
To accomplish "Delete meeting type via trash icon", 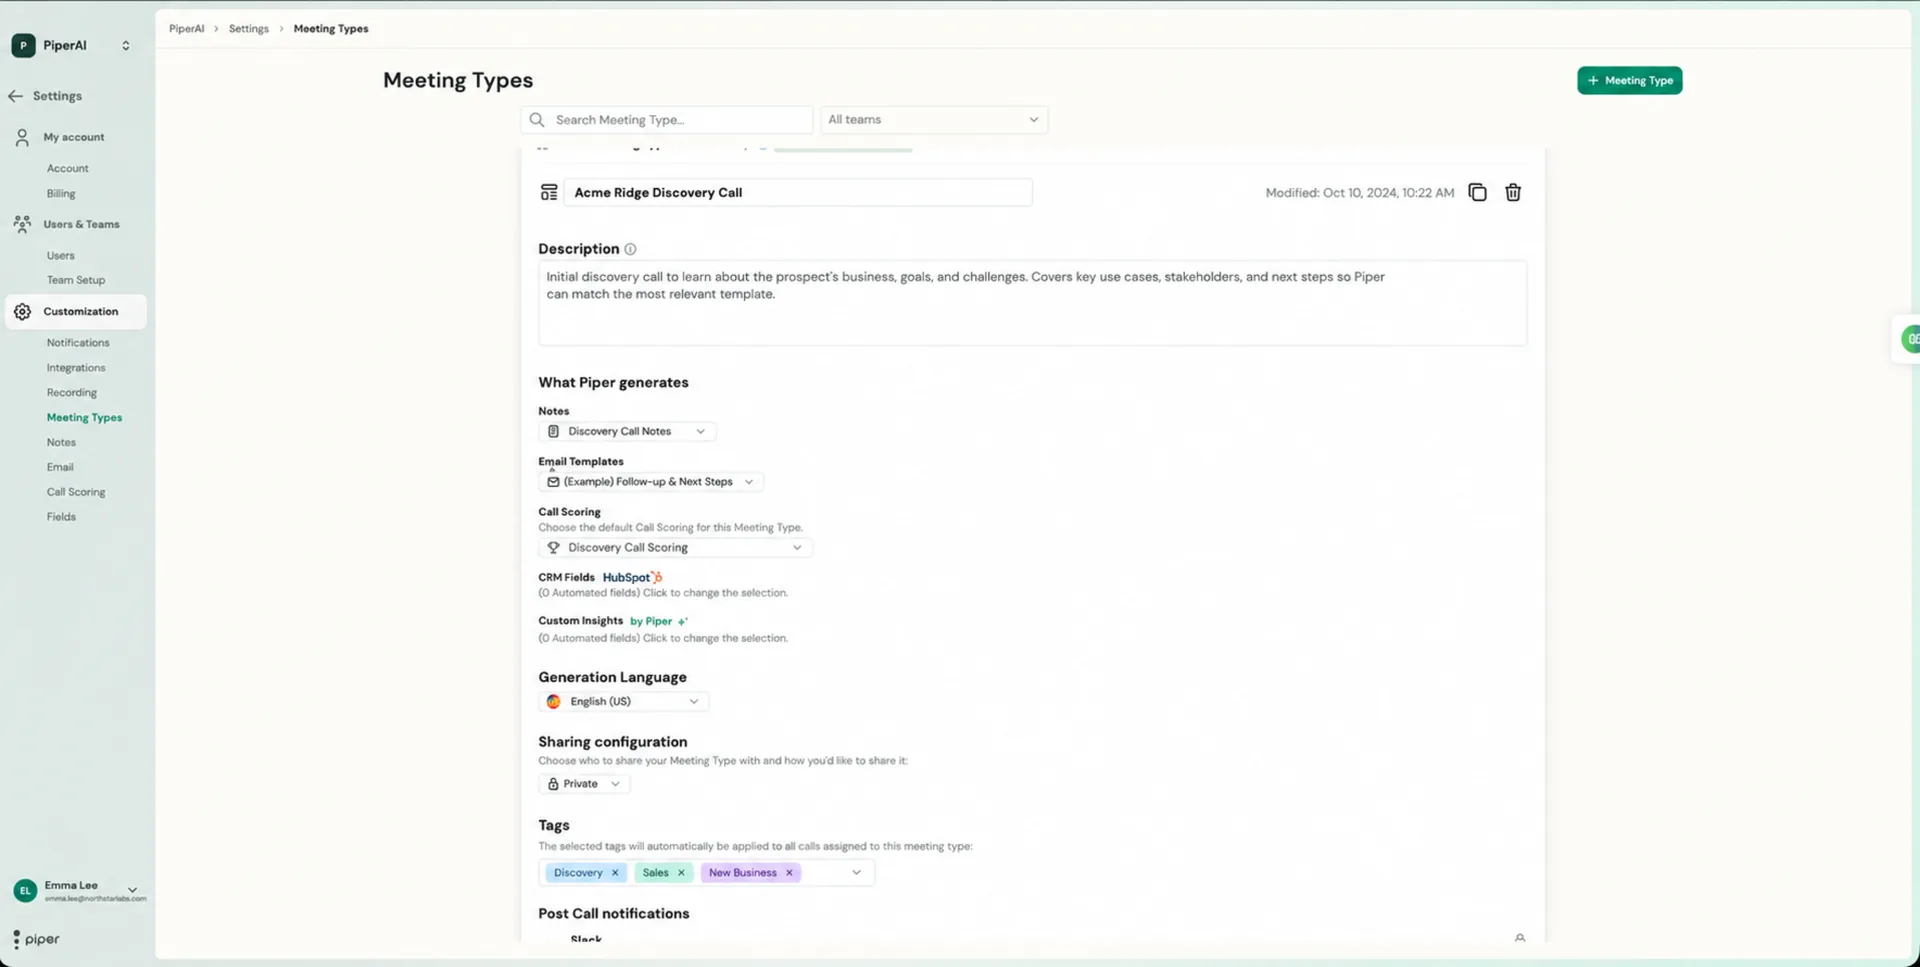I will coord(1513,192).
